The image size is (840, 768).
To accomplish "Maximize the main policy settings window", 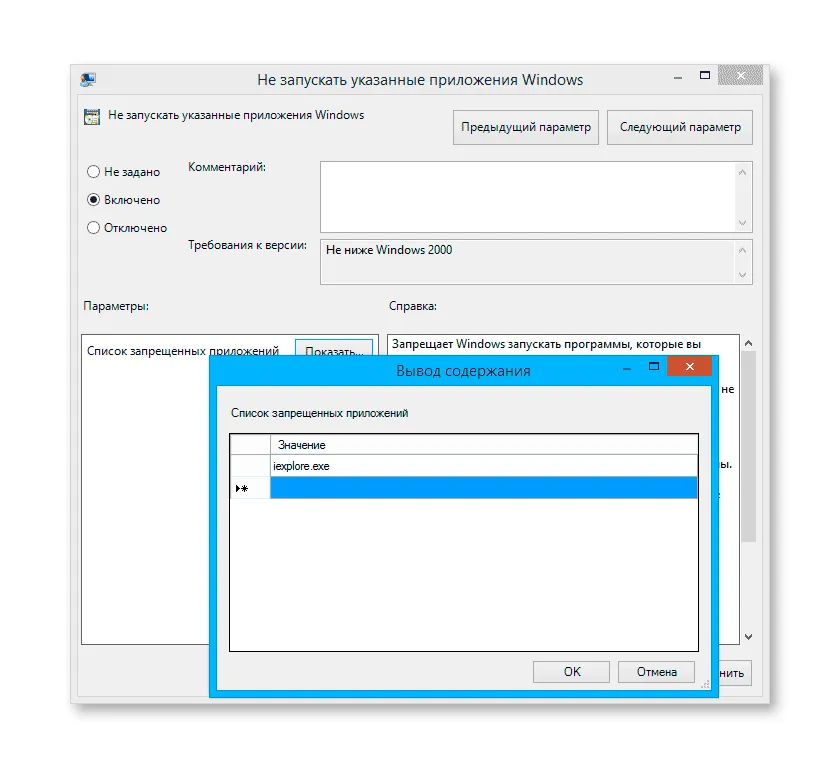I will click(706, 75).
